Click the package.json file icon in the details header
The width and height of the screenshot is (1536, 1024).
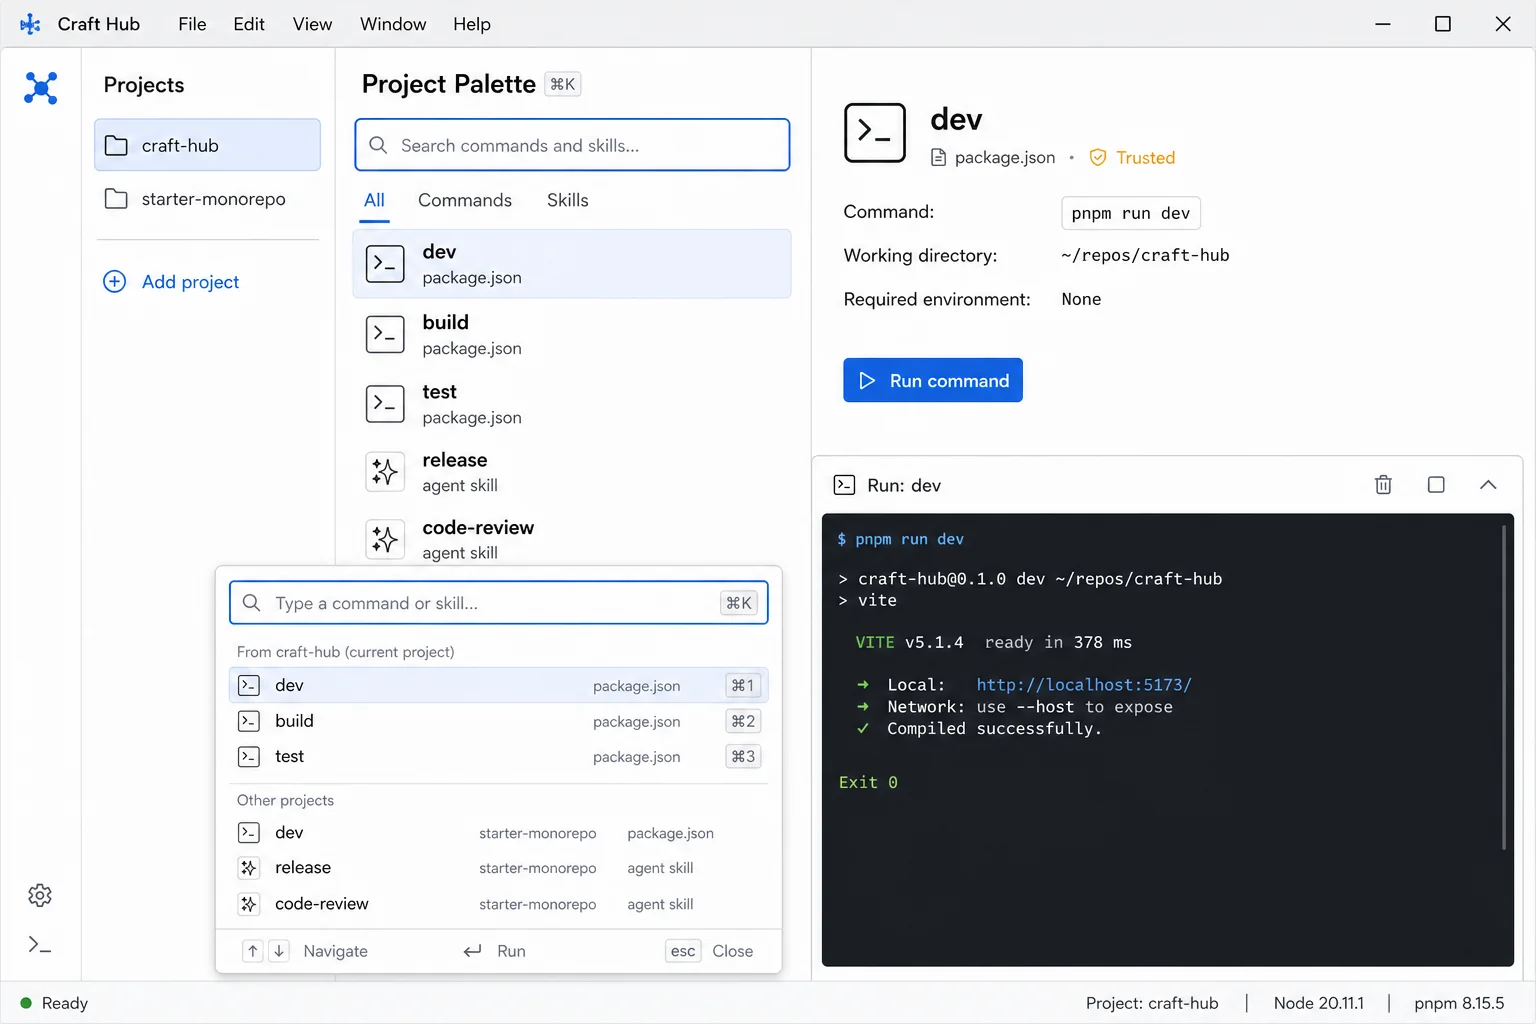pyautogui.click(x=938, y=157)
